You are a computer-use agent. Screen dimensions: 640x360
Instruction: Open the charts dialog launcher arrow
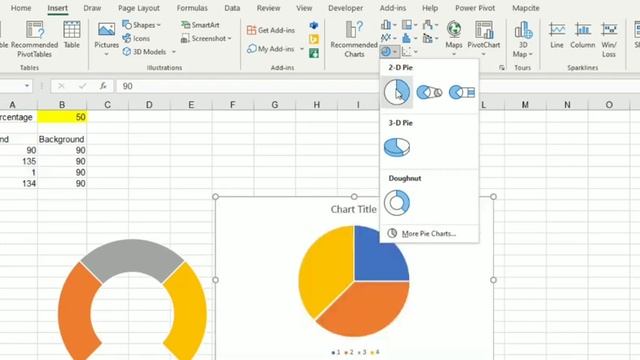click(502, 68)
